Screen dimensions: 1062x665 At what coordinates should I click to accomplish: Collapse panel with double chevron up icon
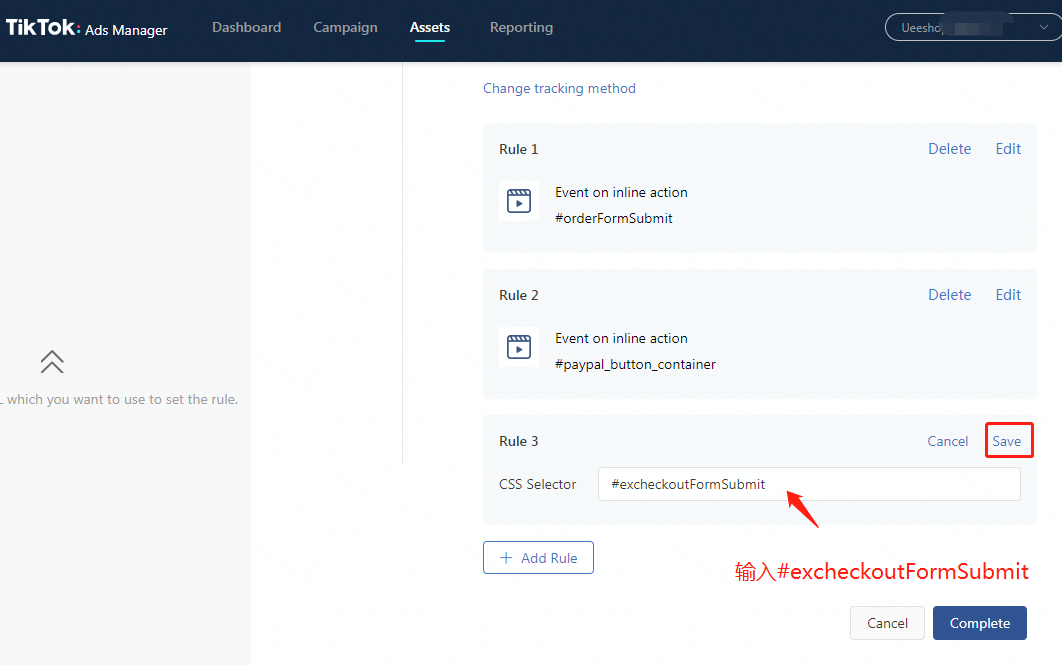(52, 362)
